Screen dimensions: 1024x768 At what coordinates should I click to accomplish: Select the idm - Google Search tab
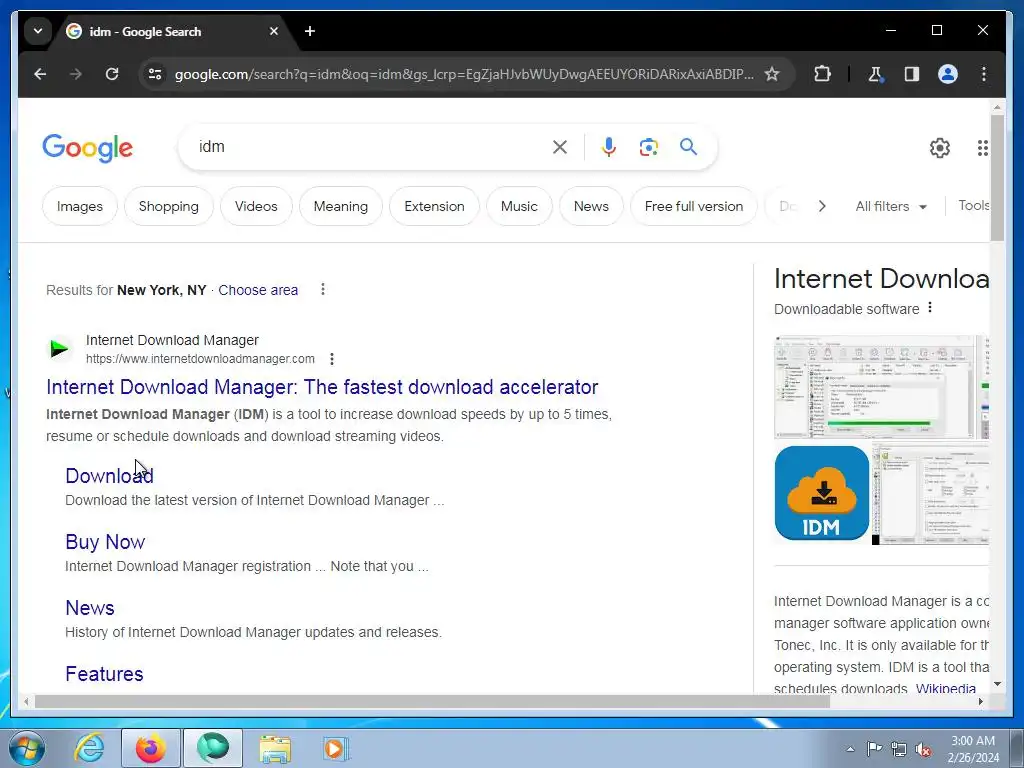point(173,31)
